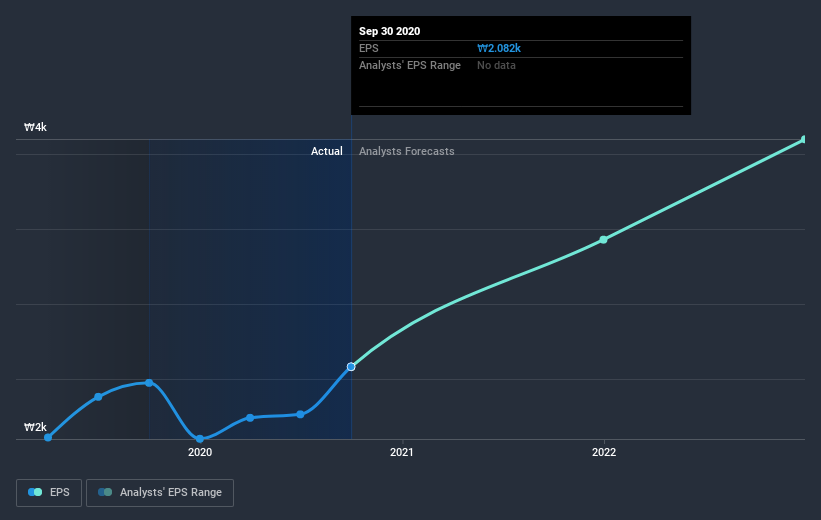The width and height of the screenshot is (821, 520).
Task: Click the Analysts' EPS Range legend color icon
Action: pos(105,492)
